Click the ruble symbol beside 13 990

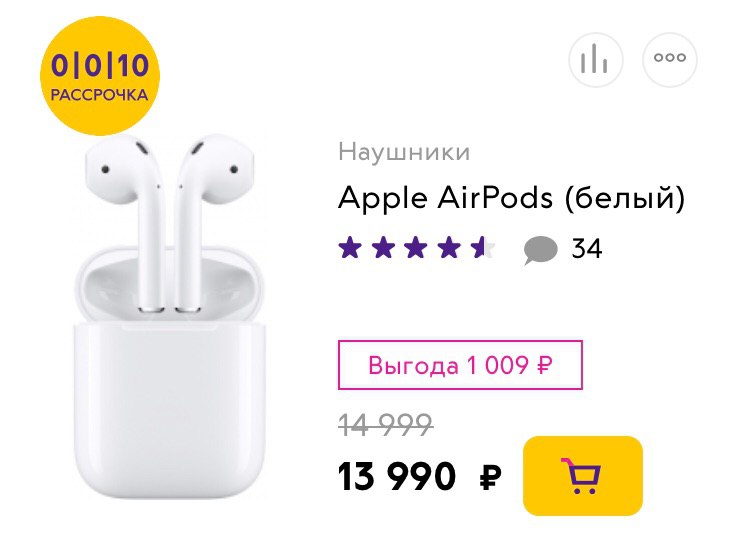coord(491,477)
